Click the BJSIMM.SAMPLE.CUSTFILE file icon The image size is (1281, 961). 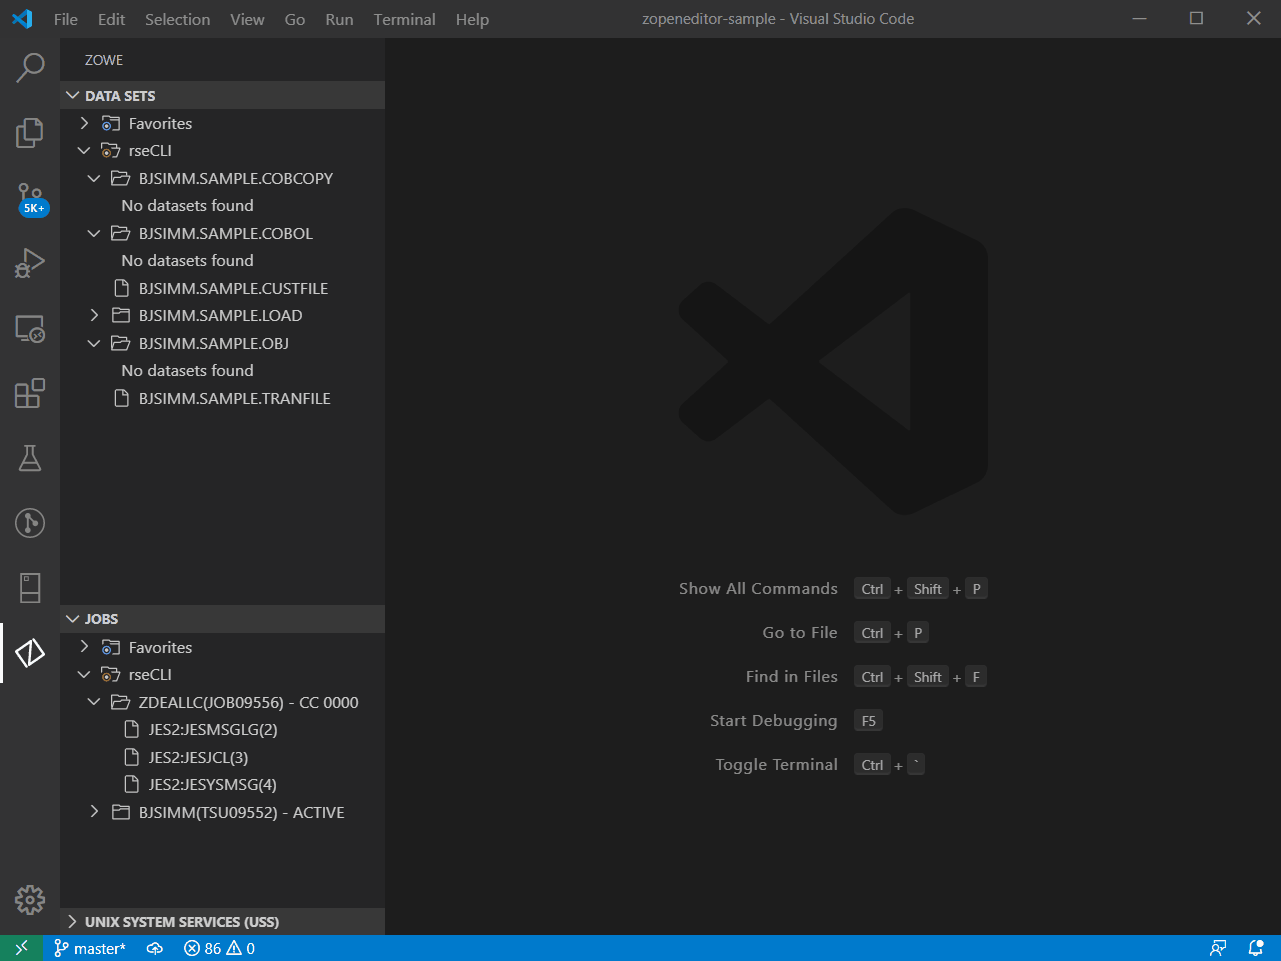click(121, 288)
